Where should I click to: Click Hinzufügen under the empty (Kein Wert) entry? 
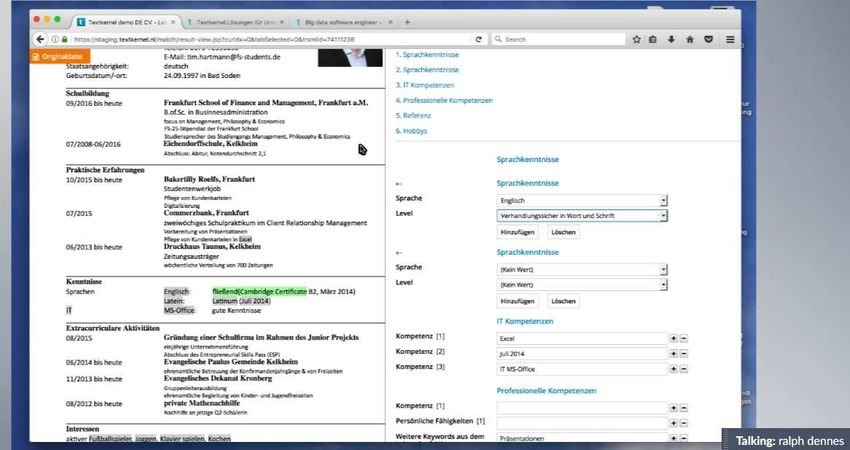point(518,301)
